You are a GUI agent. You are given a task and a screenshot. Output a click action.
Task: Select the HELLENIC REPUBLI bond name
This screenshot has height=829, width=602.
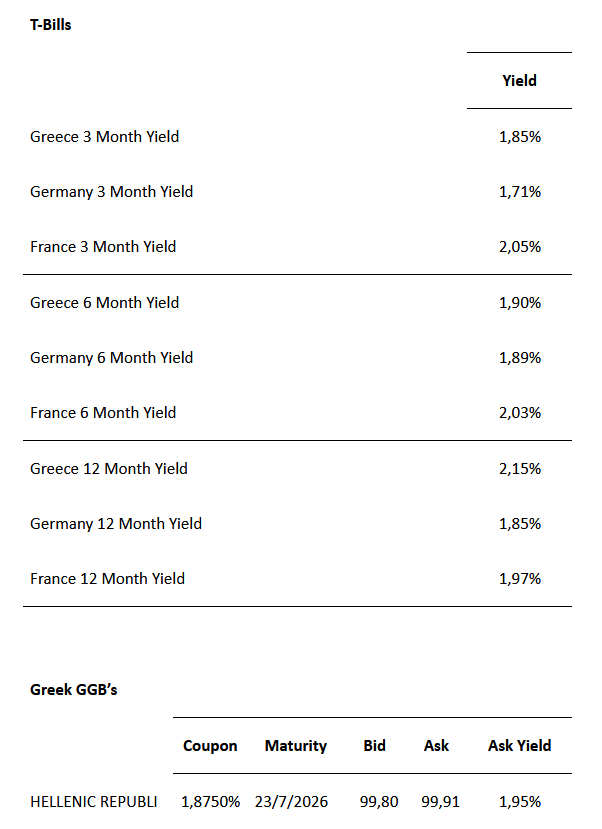coord(94,802)
